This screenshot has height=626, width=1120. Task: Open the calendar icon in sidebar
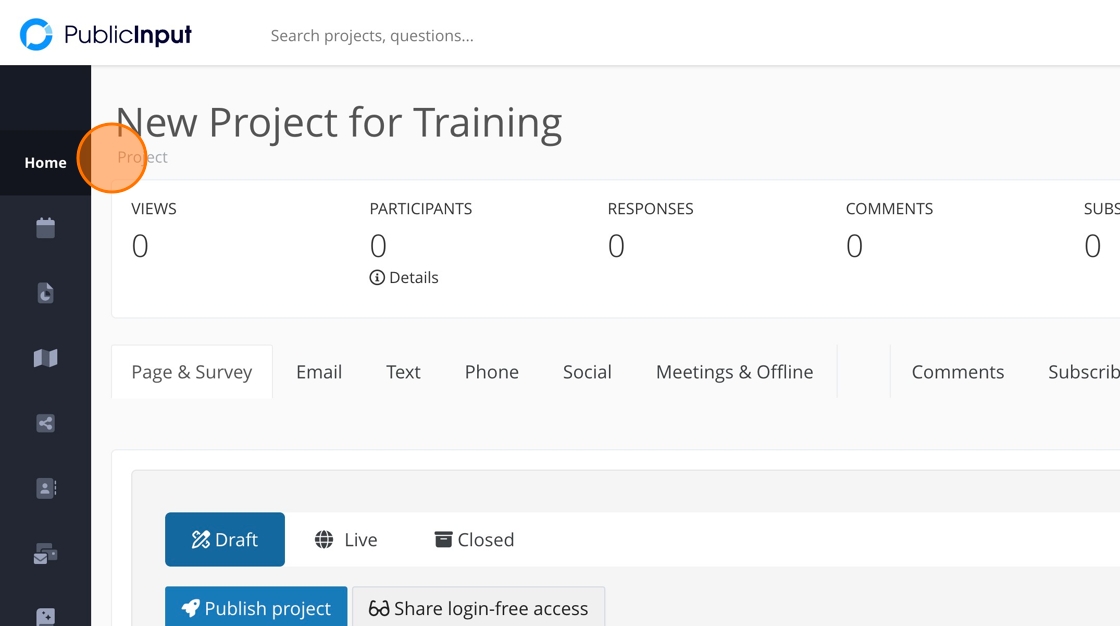coord(45,228)
